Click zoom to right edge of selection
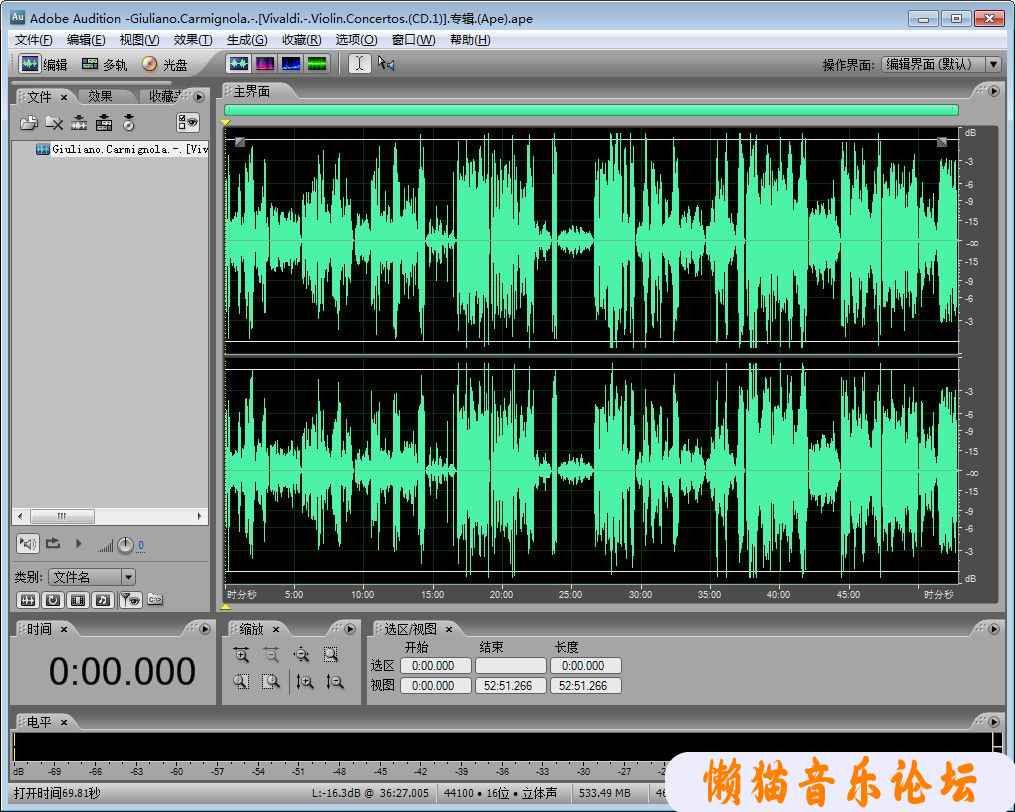This screenshot has height=812, width=1015. (271, 682)
